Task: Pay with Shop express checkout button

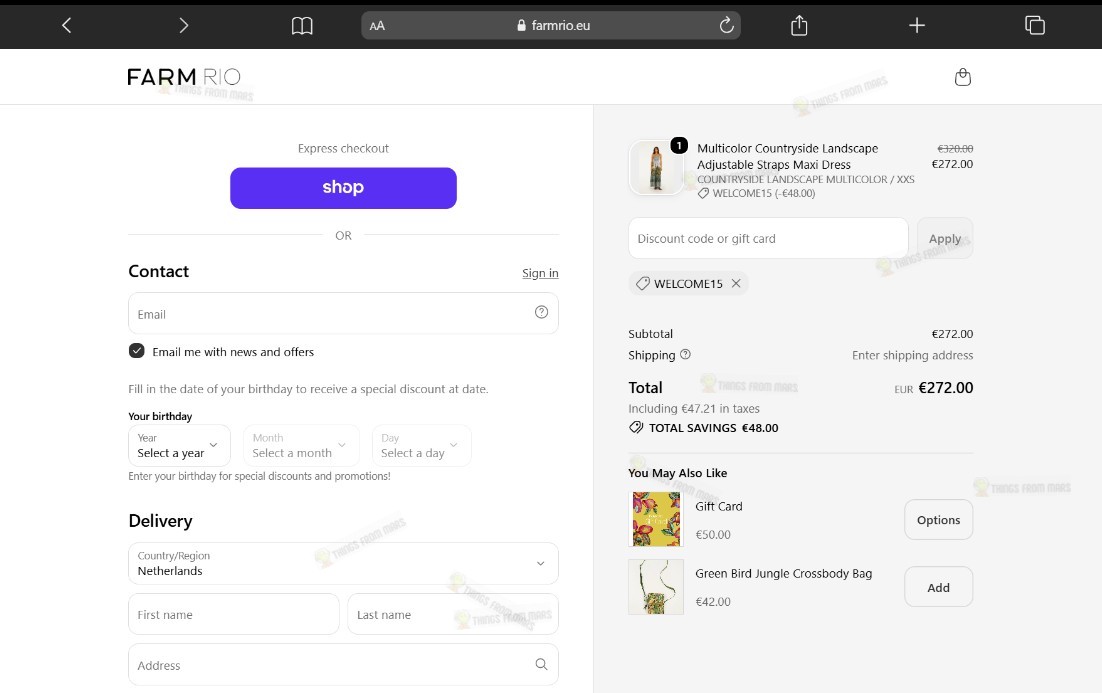Action: 343,188
